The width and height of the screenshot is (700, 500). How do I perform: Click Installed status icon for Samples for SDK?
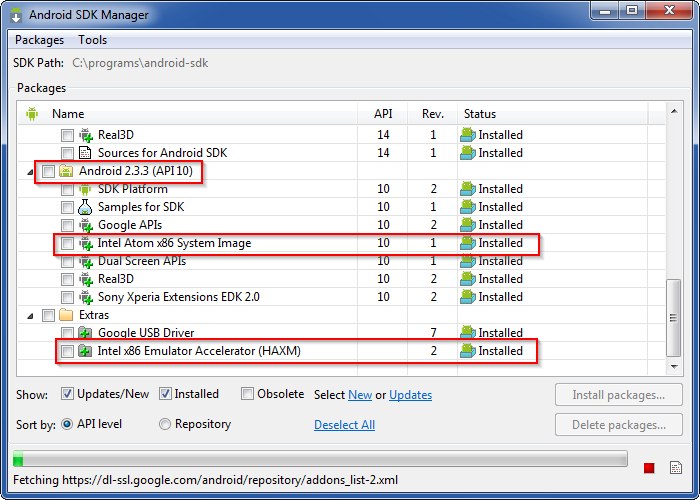click(467, 207)
